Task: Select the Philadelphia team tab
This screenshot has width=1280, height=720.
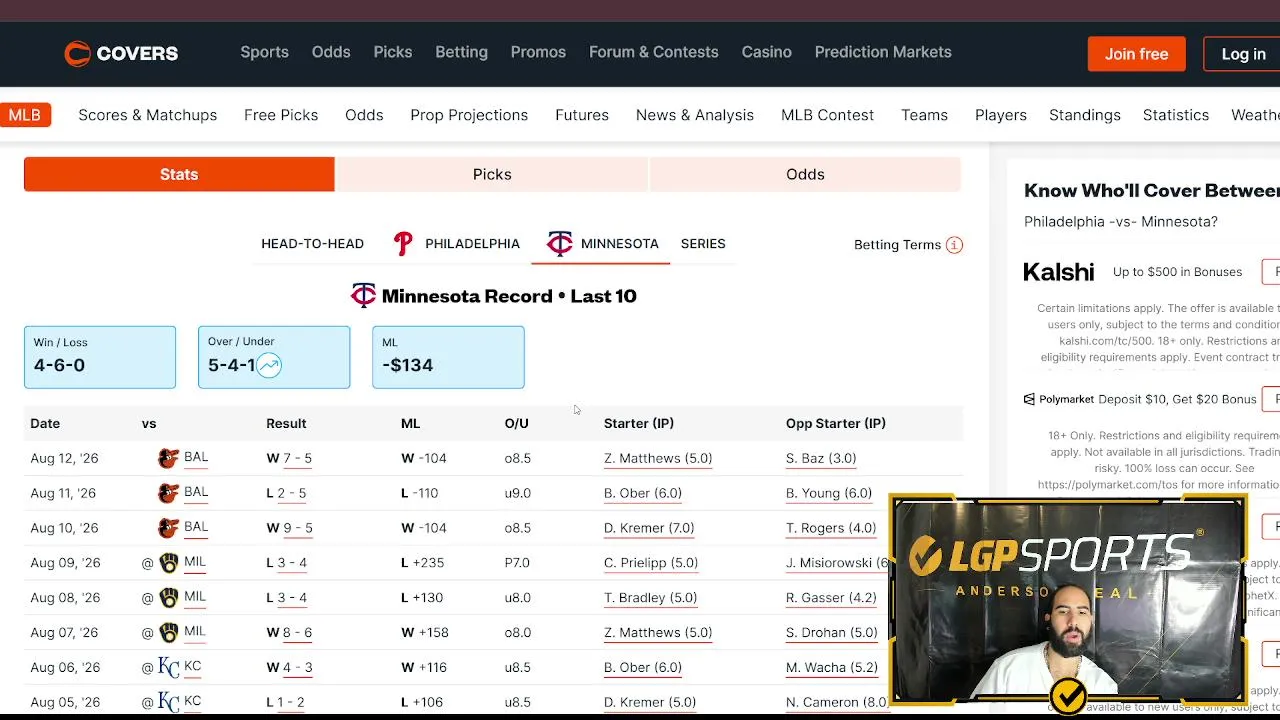Action: click(456, 244)
